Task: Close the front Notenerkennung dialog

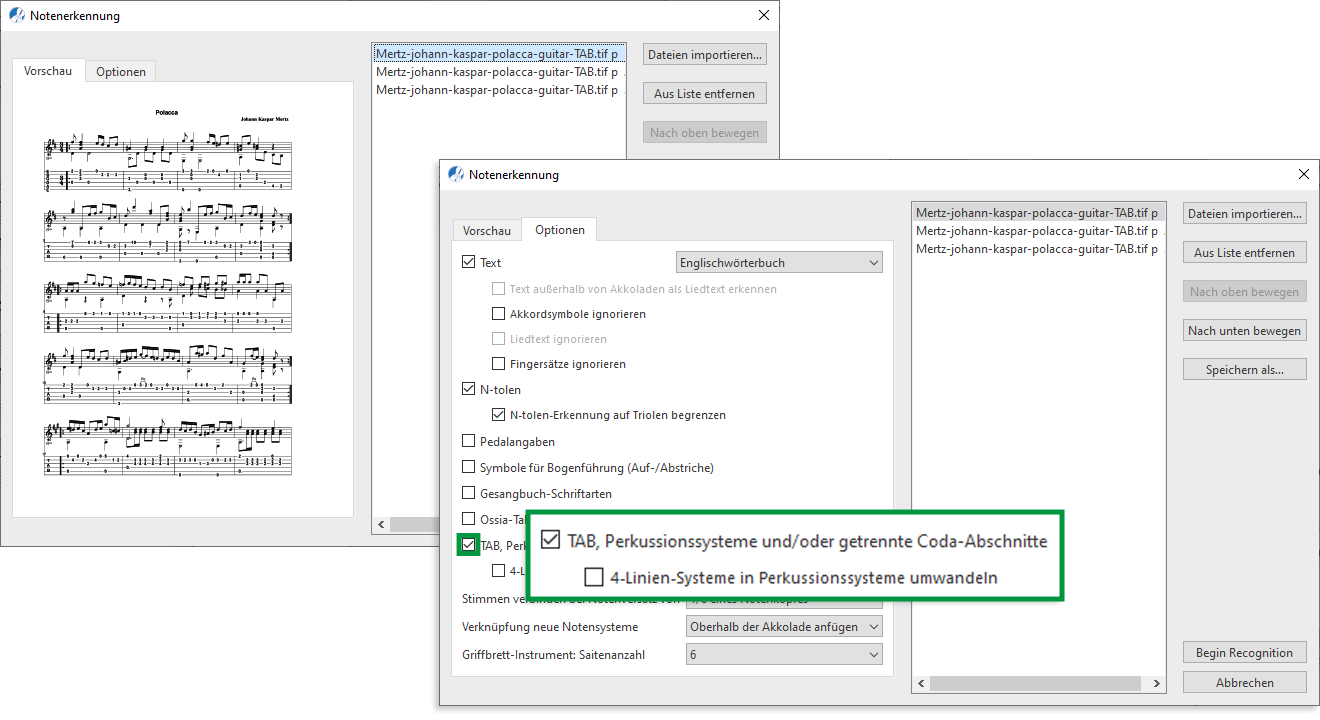Action: [1303, 174]
